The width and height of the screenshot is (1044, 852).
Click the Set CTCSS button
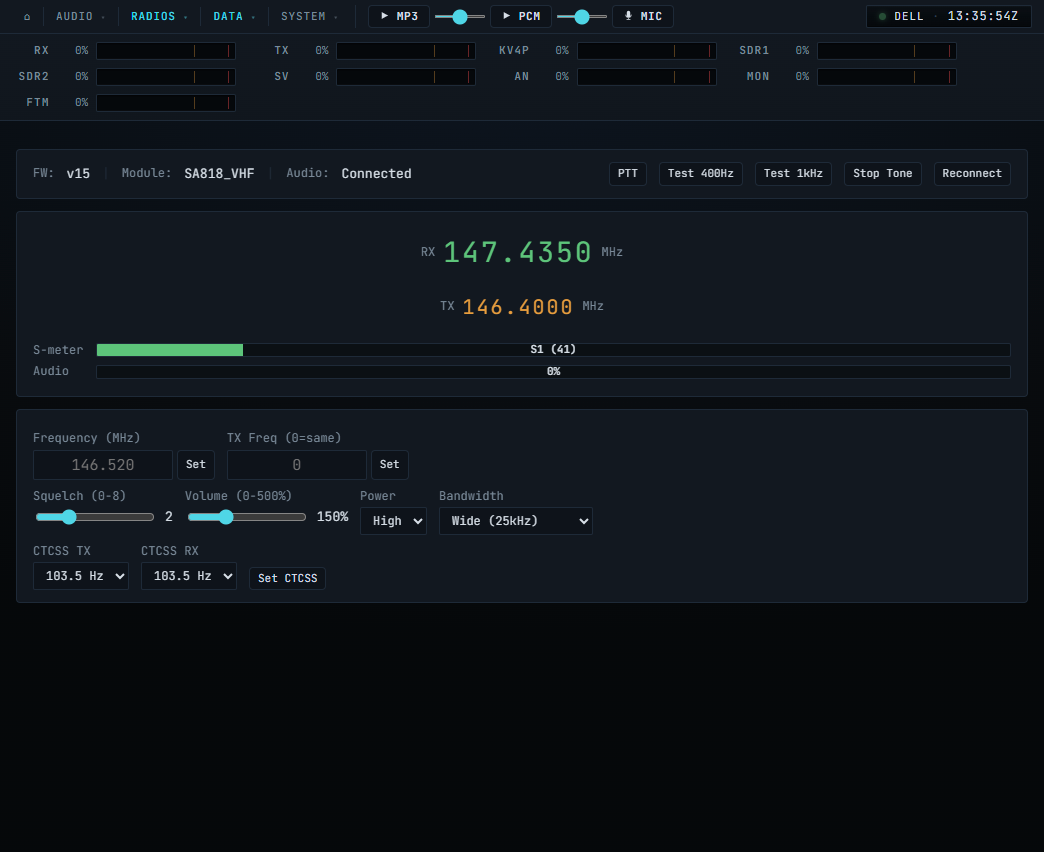[x=288, y=578]
